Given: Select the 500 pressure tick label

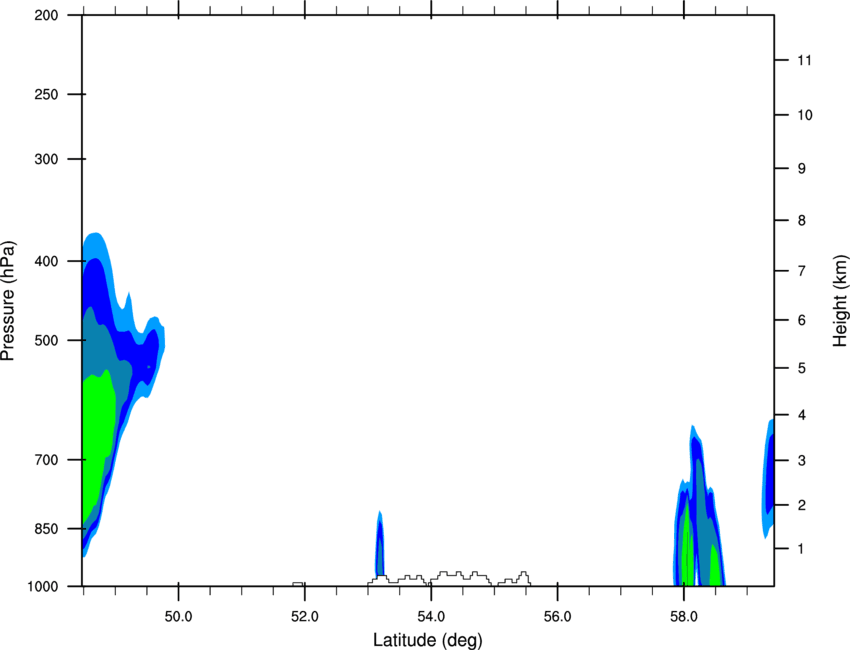Looking at the screenshot, I should pyautogui.click(x=46, y=340).
